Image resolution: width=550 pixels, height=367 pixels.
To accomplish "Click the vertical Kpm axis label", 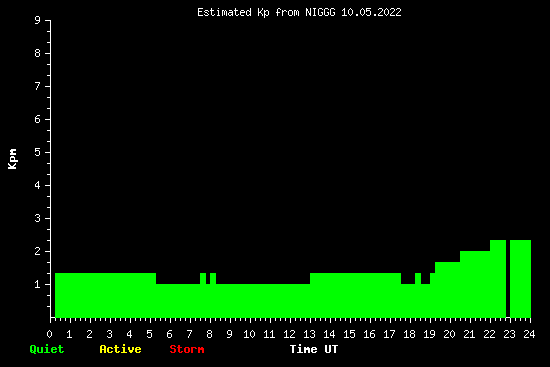I will (13, 159).
